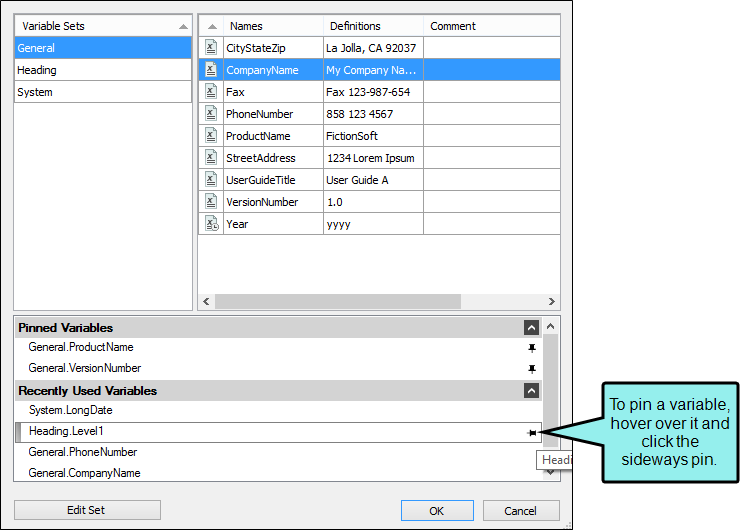
Task: Click the UserGuideTitle variable icon
Action: coord(211,179)
